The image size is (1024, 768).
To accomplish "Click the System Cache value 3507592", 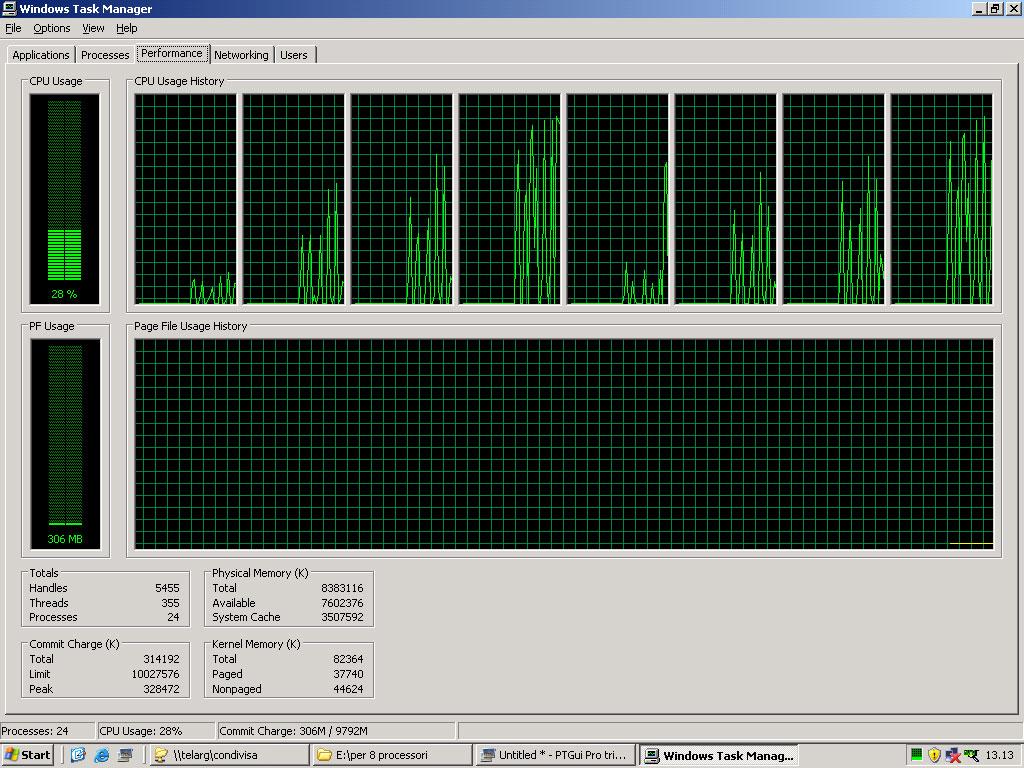I will point(342,617).
